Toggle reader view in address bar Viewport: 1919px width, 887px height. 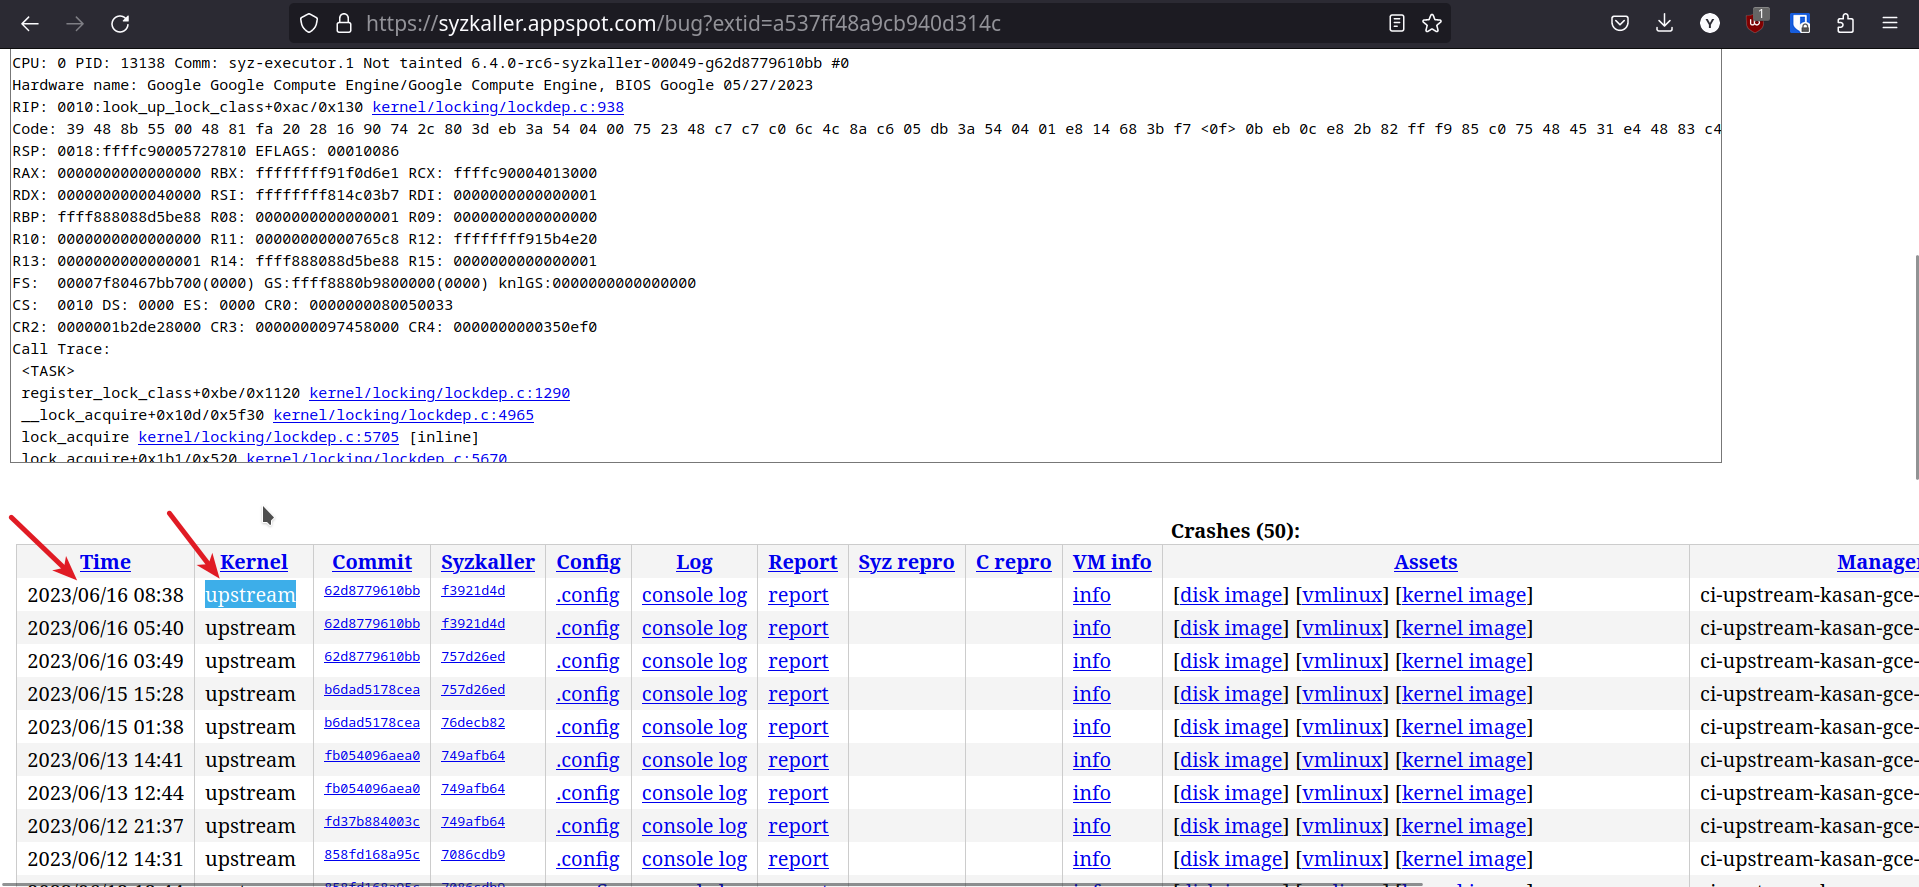pos(1397,23)
